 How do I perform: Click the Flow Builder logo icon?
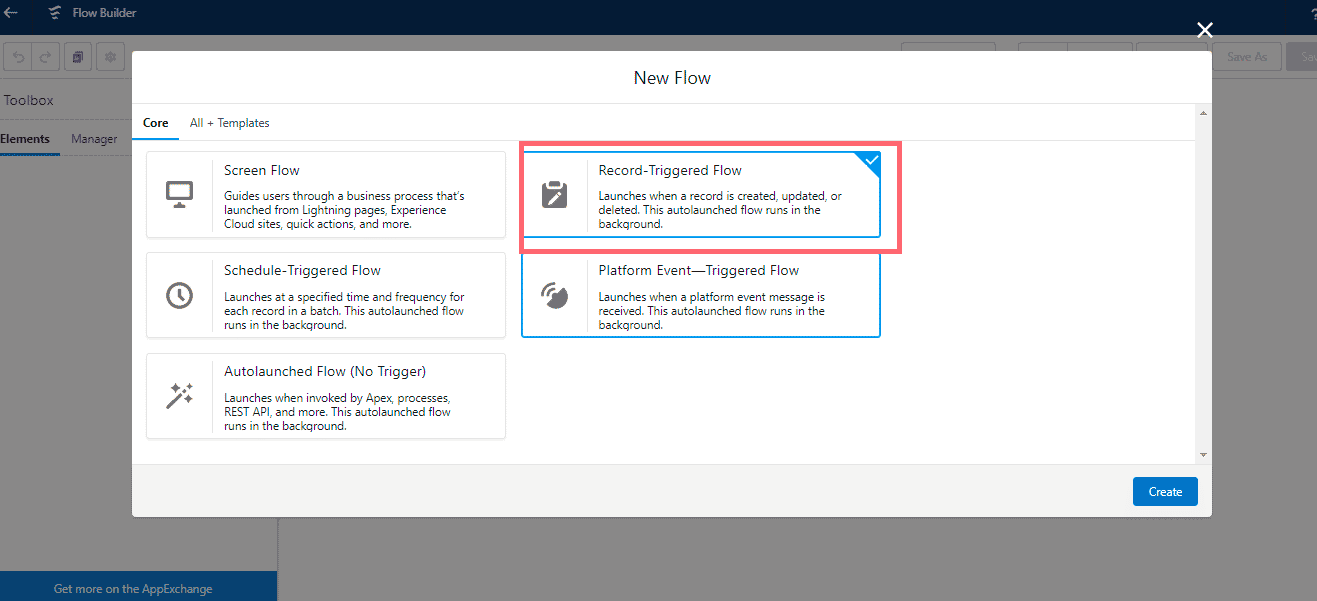[x=56, y=13]
